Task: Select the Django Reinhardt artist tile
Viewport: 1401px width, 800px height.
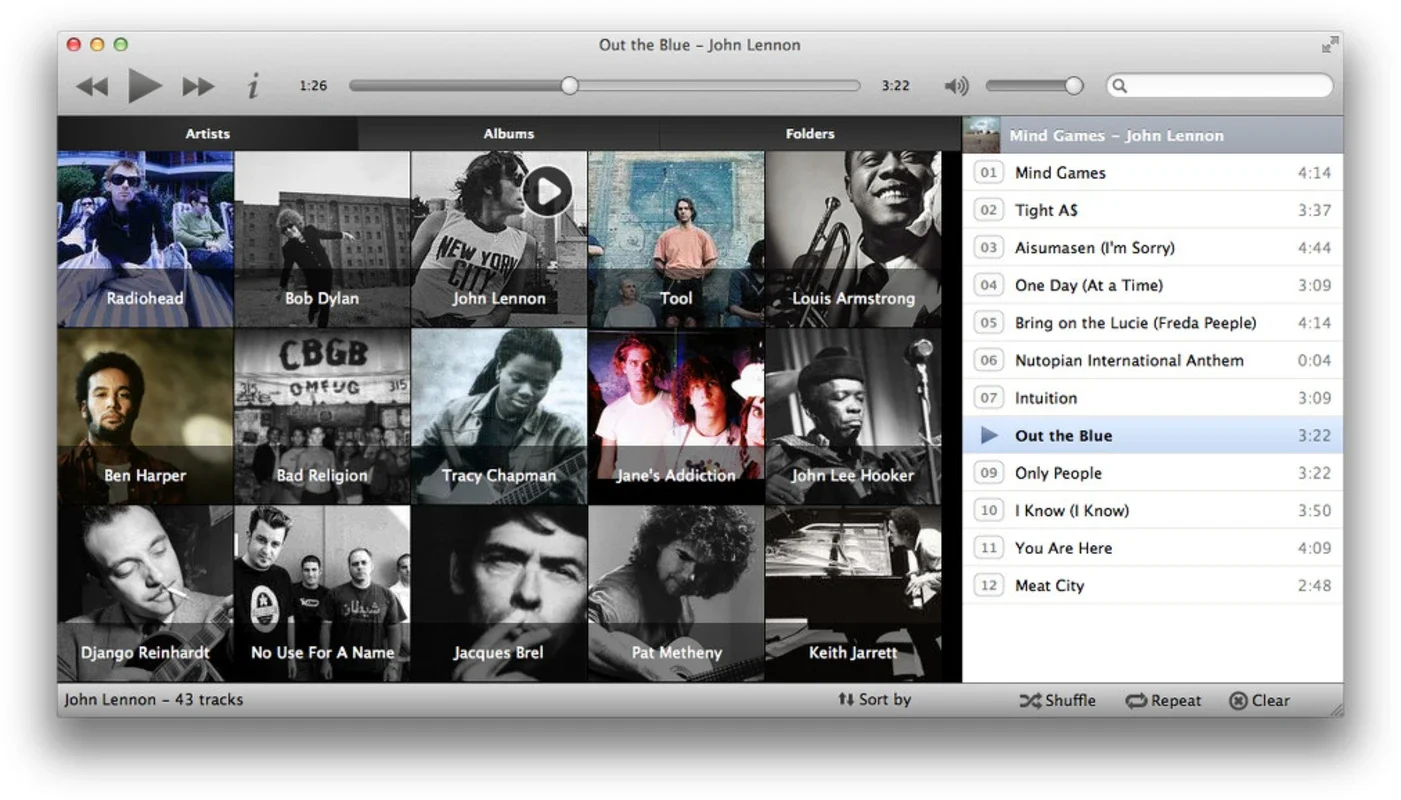Action: click(x=146, y=593)
